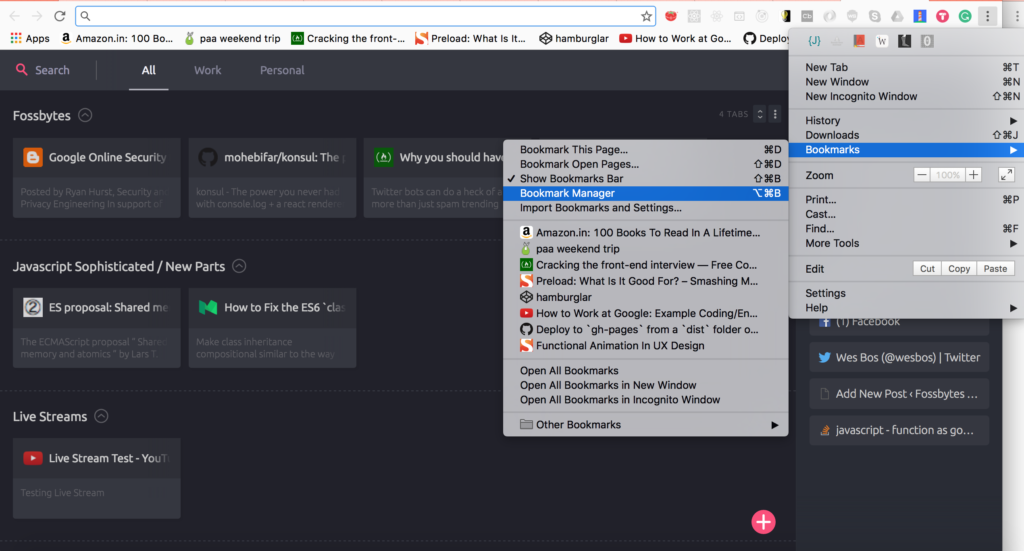
Task: Increase zoom with plus button
Action: pos(973,175)
